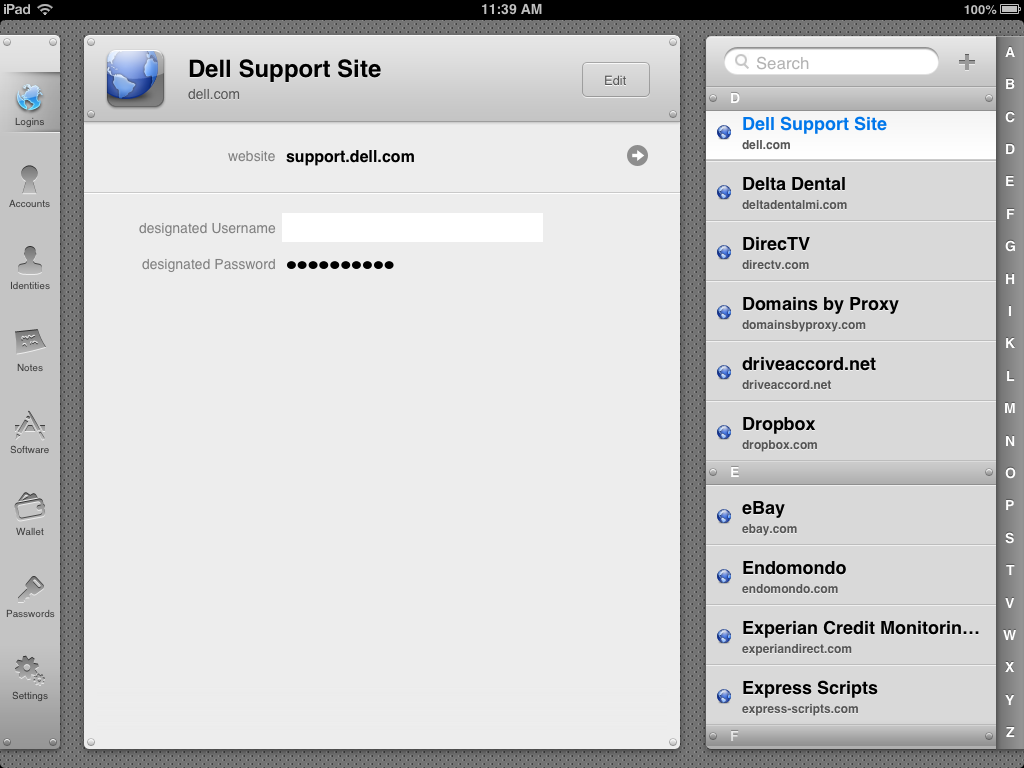Image resolution: width=1024 pixels, height=768 pixels.
Task: Select Dropbox login entry
Action: point(850,432)
